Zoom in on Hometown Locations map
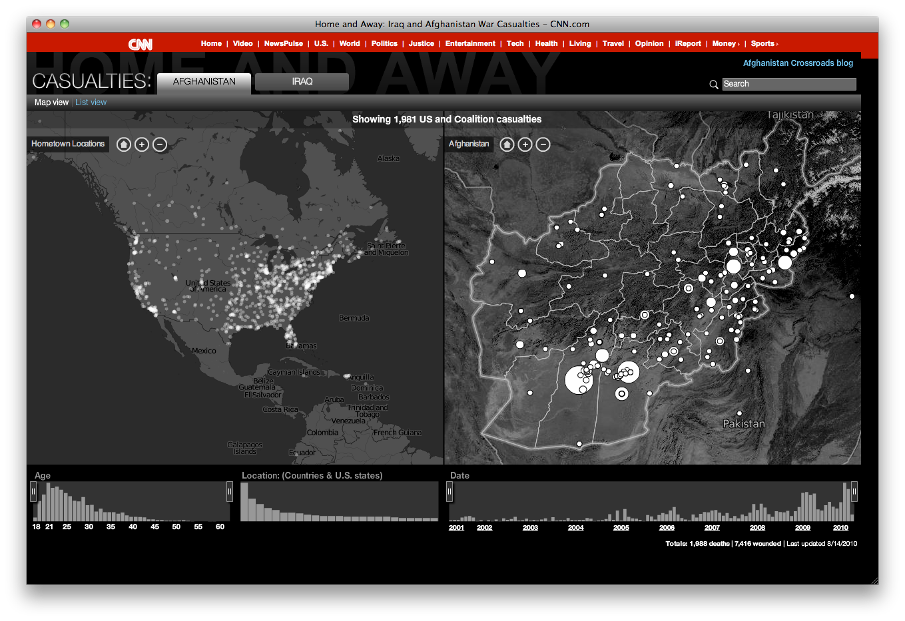The image size is (905, 621). (x=142, y=145)
